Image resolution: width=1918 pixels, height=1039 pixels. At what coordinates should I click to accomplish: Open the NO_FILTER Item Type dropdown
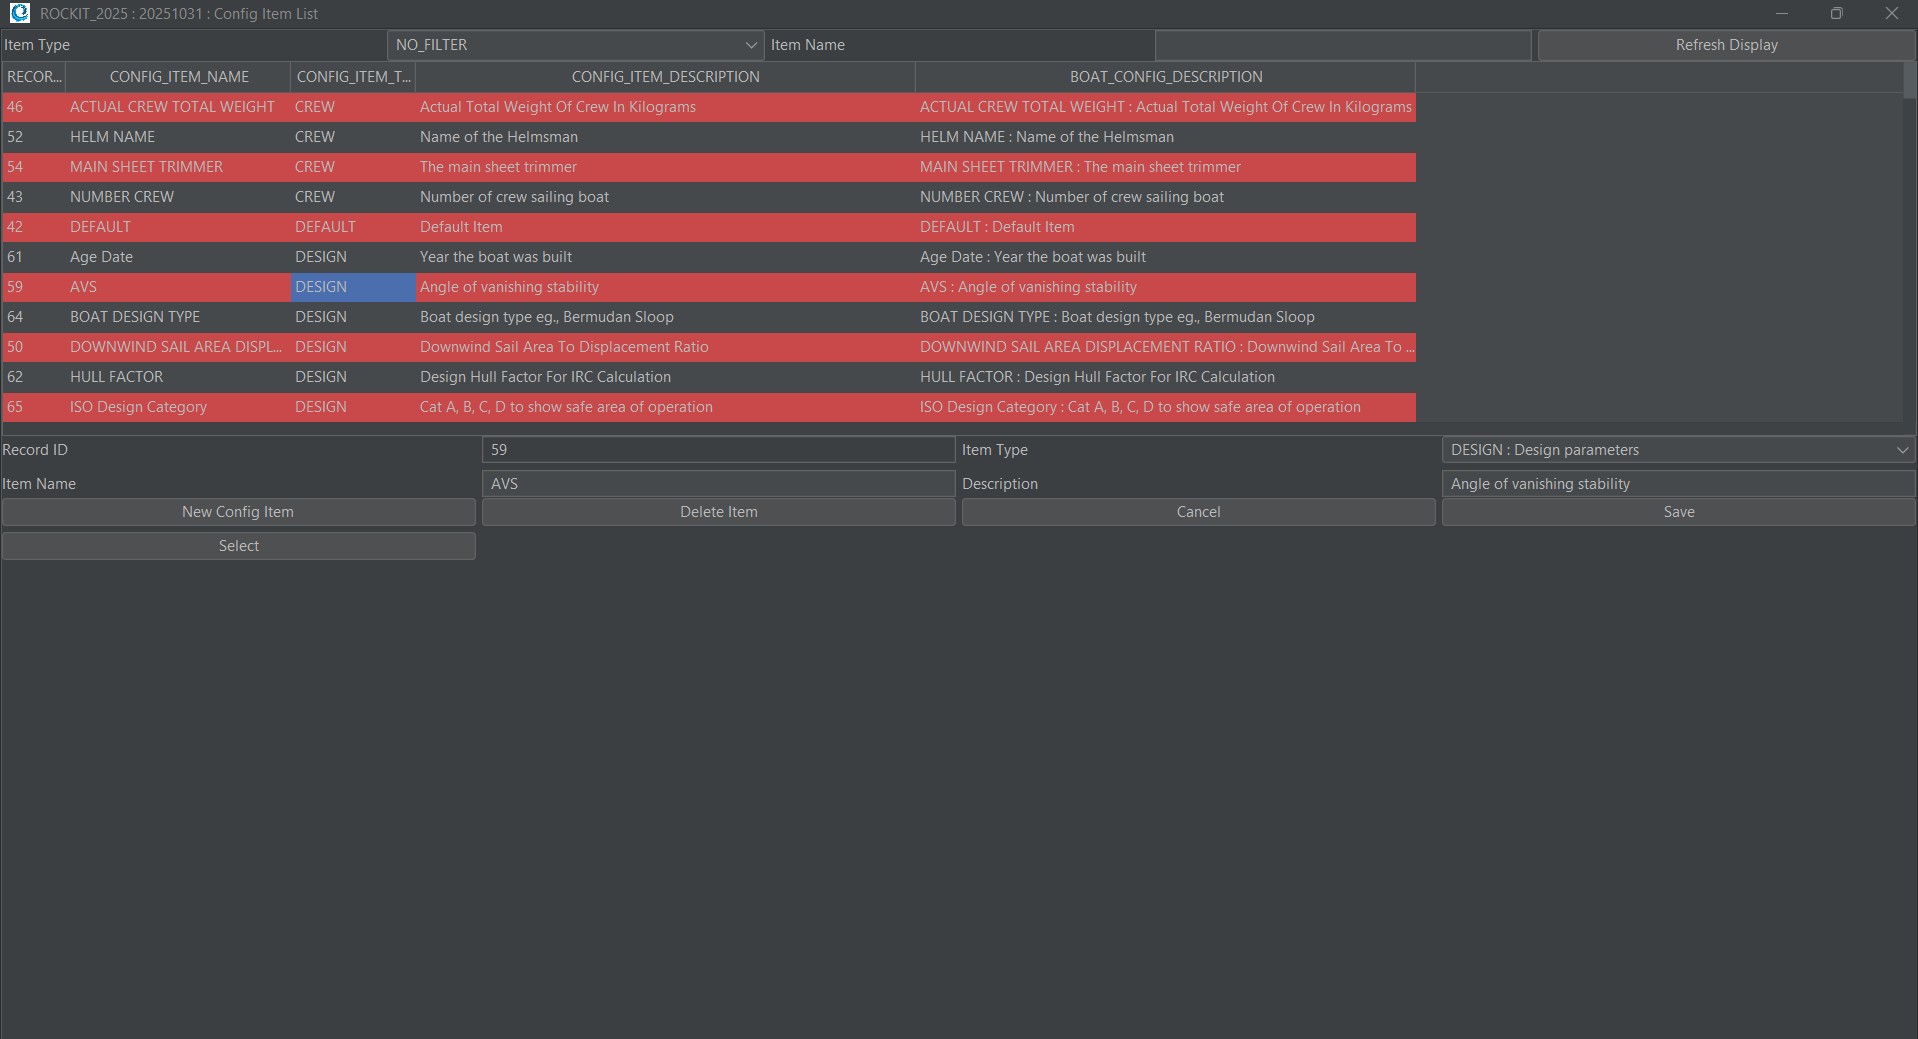pos(575,45)
